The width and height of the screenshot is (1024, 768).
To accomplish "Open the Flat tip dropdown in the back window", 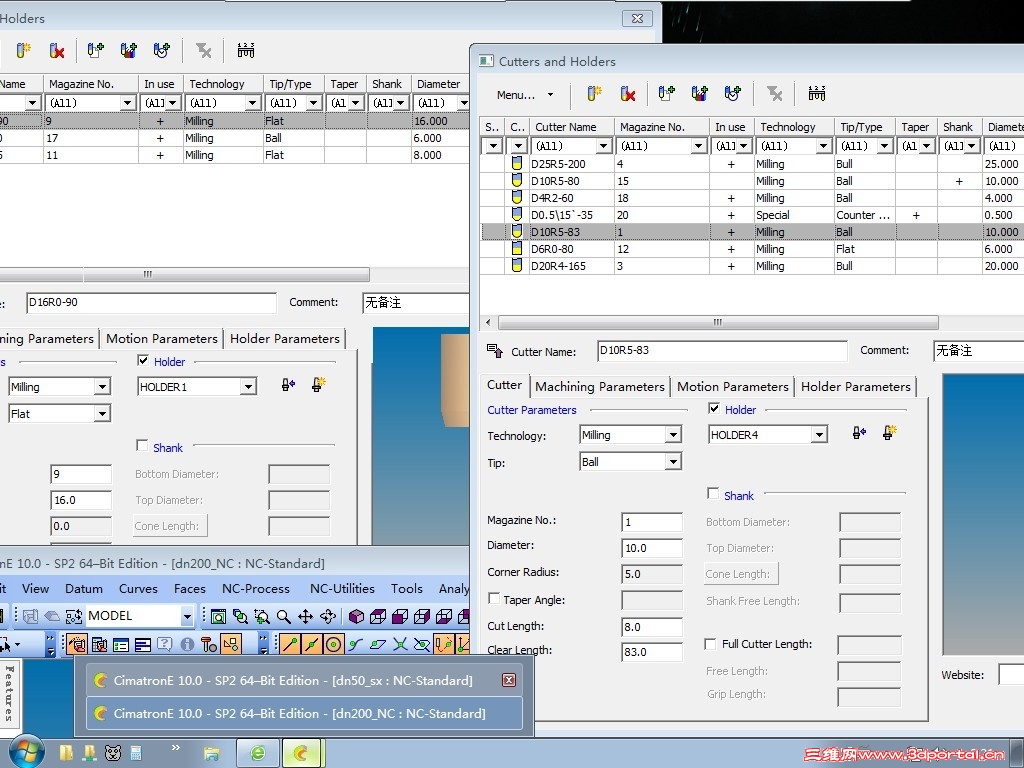I will (103, 414).
